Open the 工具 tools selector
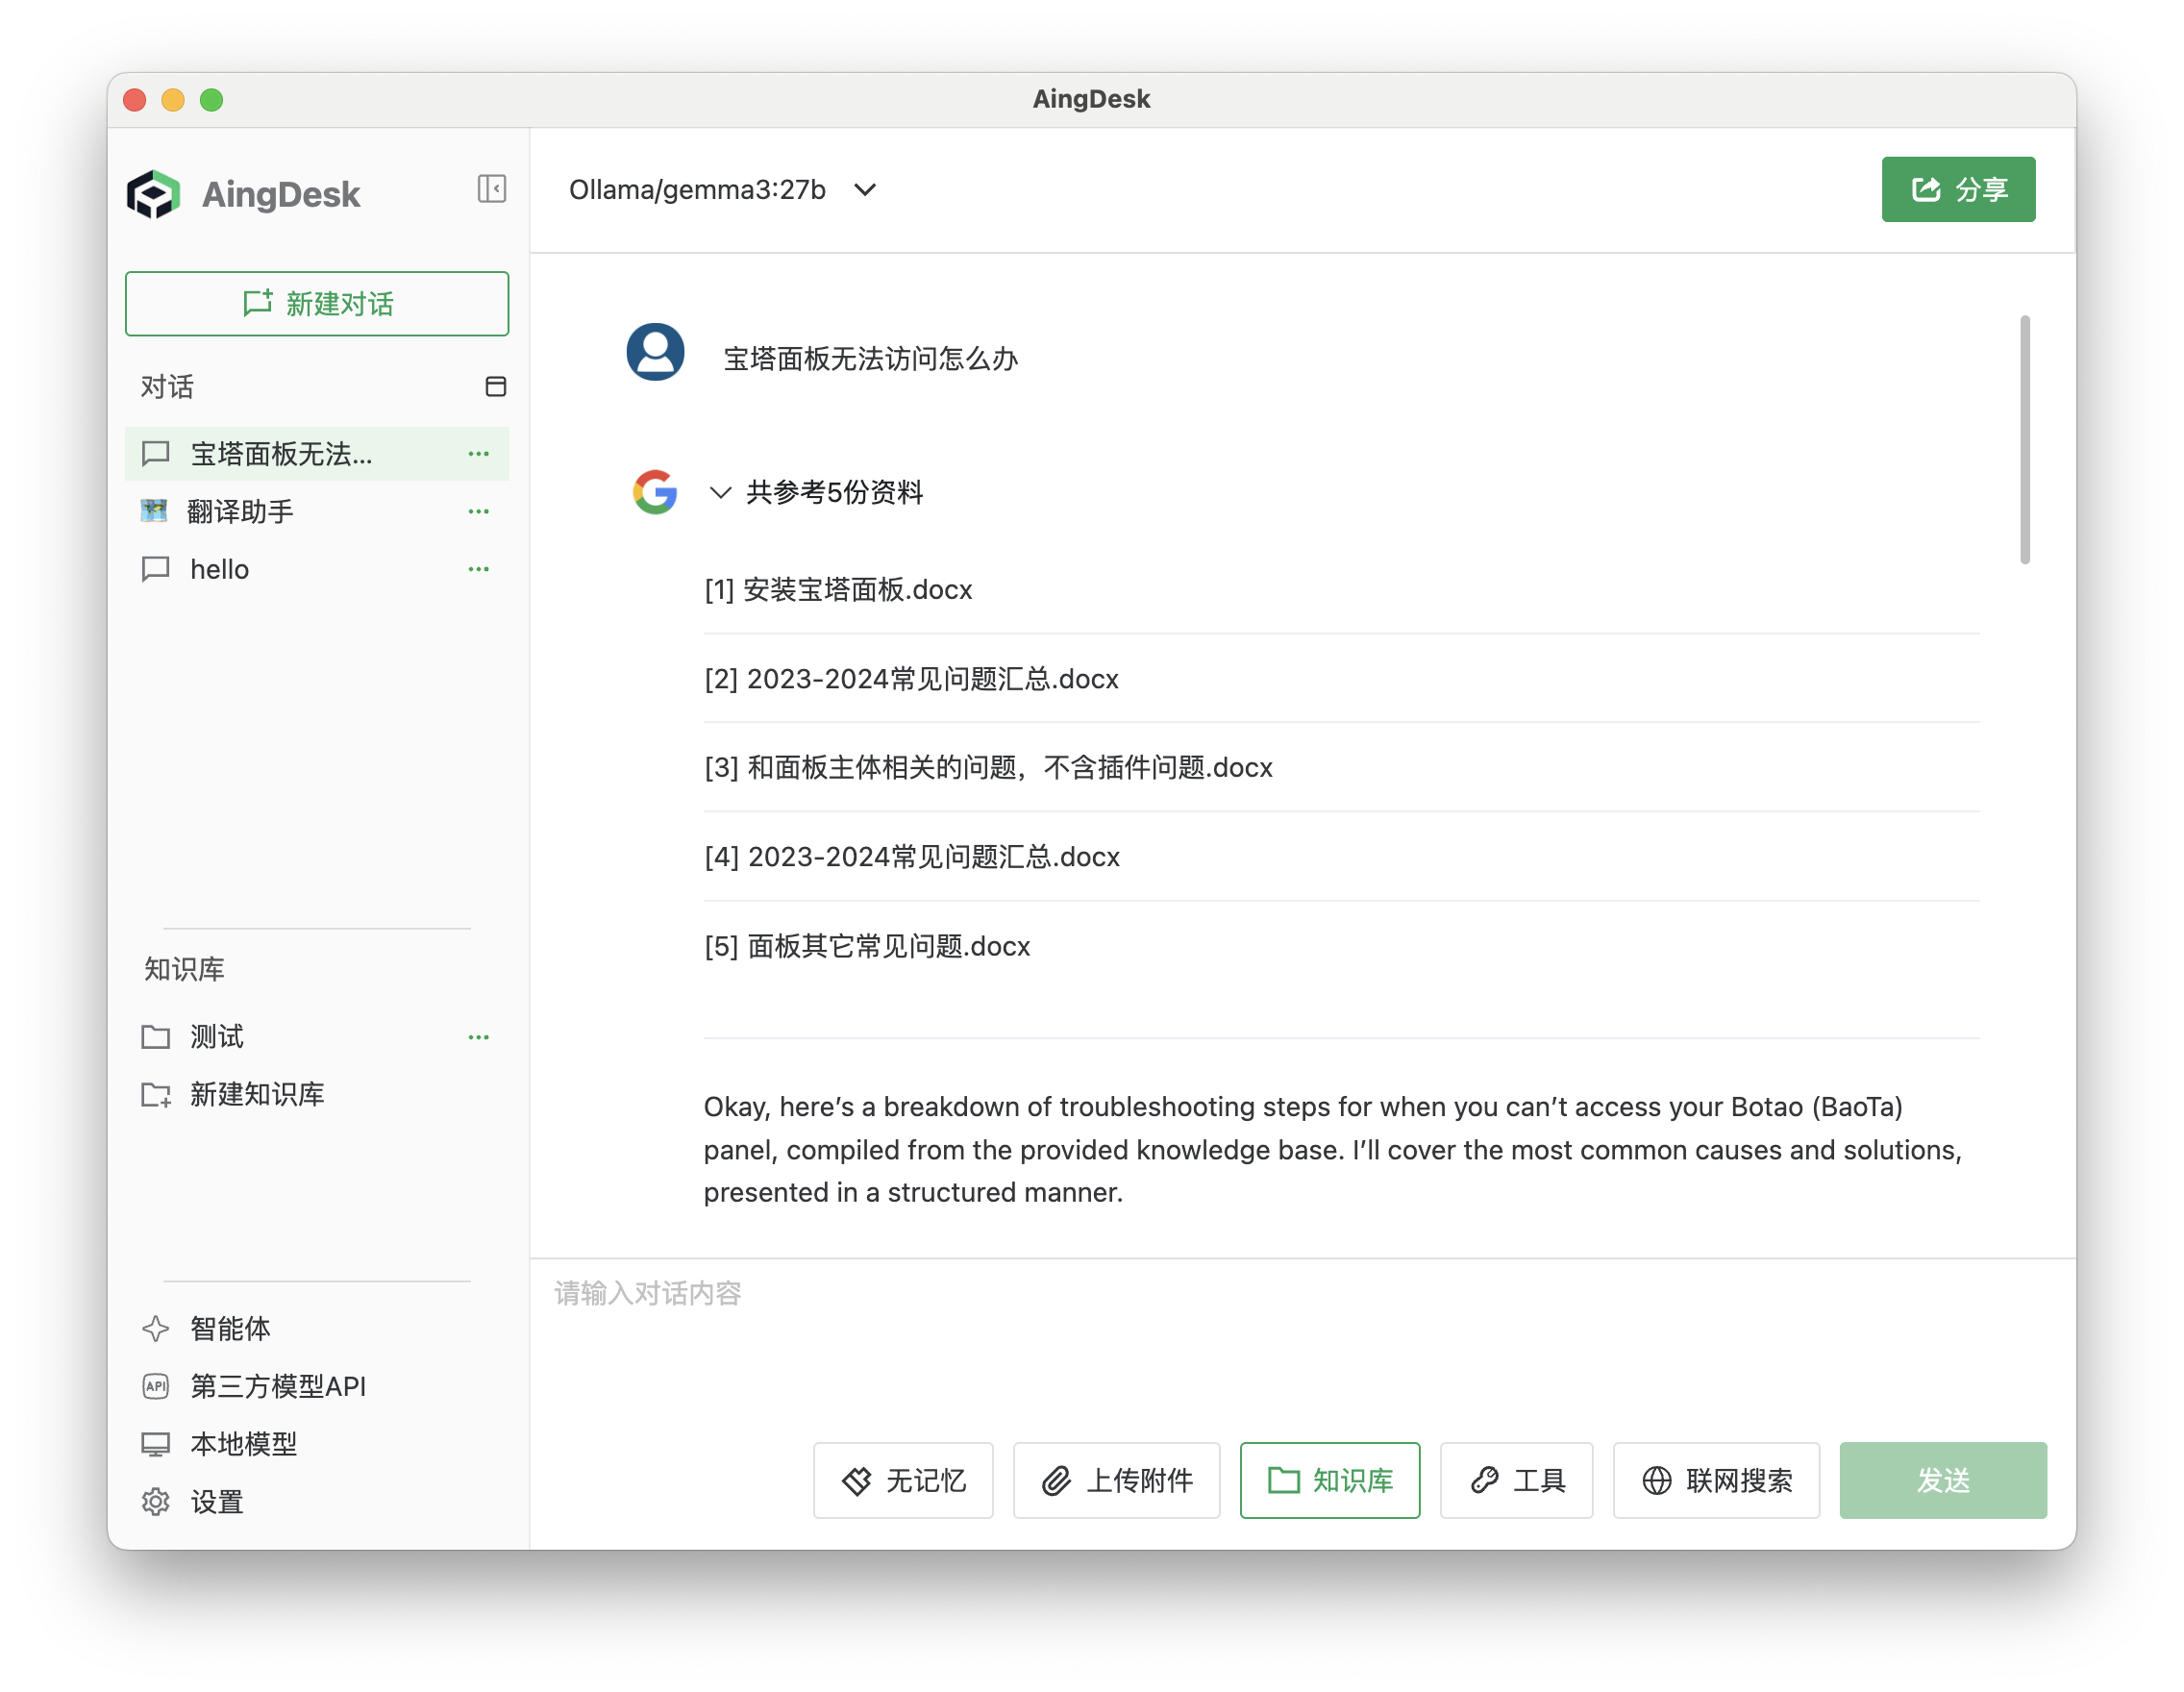Viewport: 2184px width, 1692px height. coord(1516,1481)
